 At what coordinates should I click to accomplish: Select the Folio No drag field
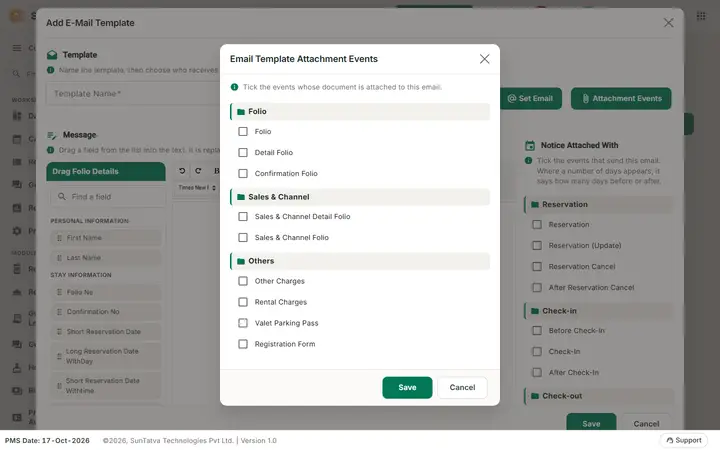106,292
